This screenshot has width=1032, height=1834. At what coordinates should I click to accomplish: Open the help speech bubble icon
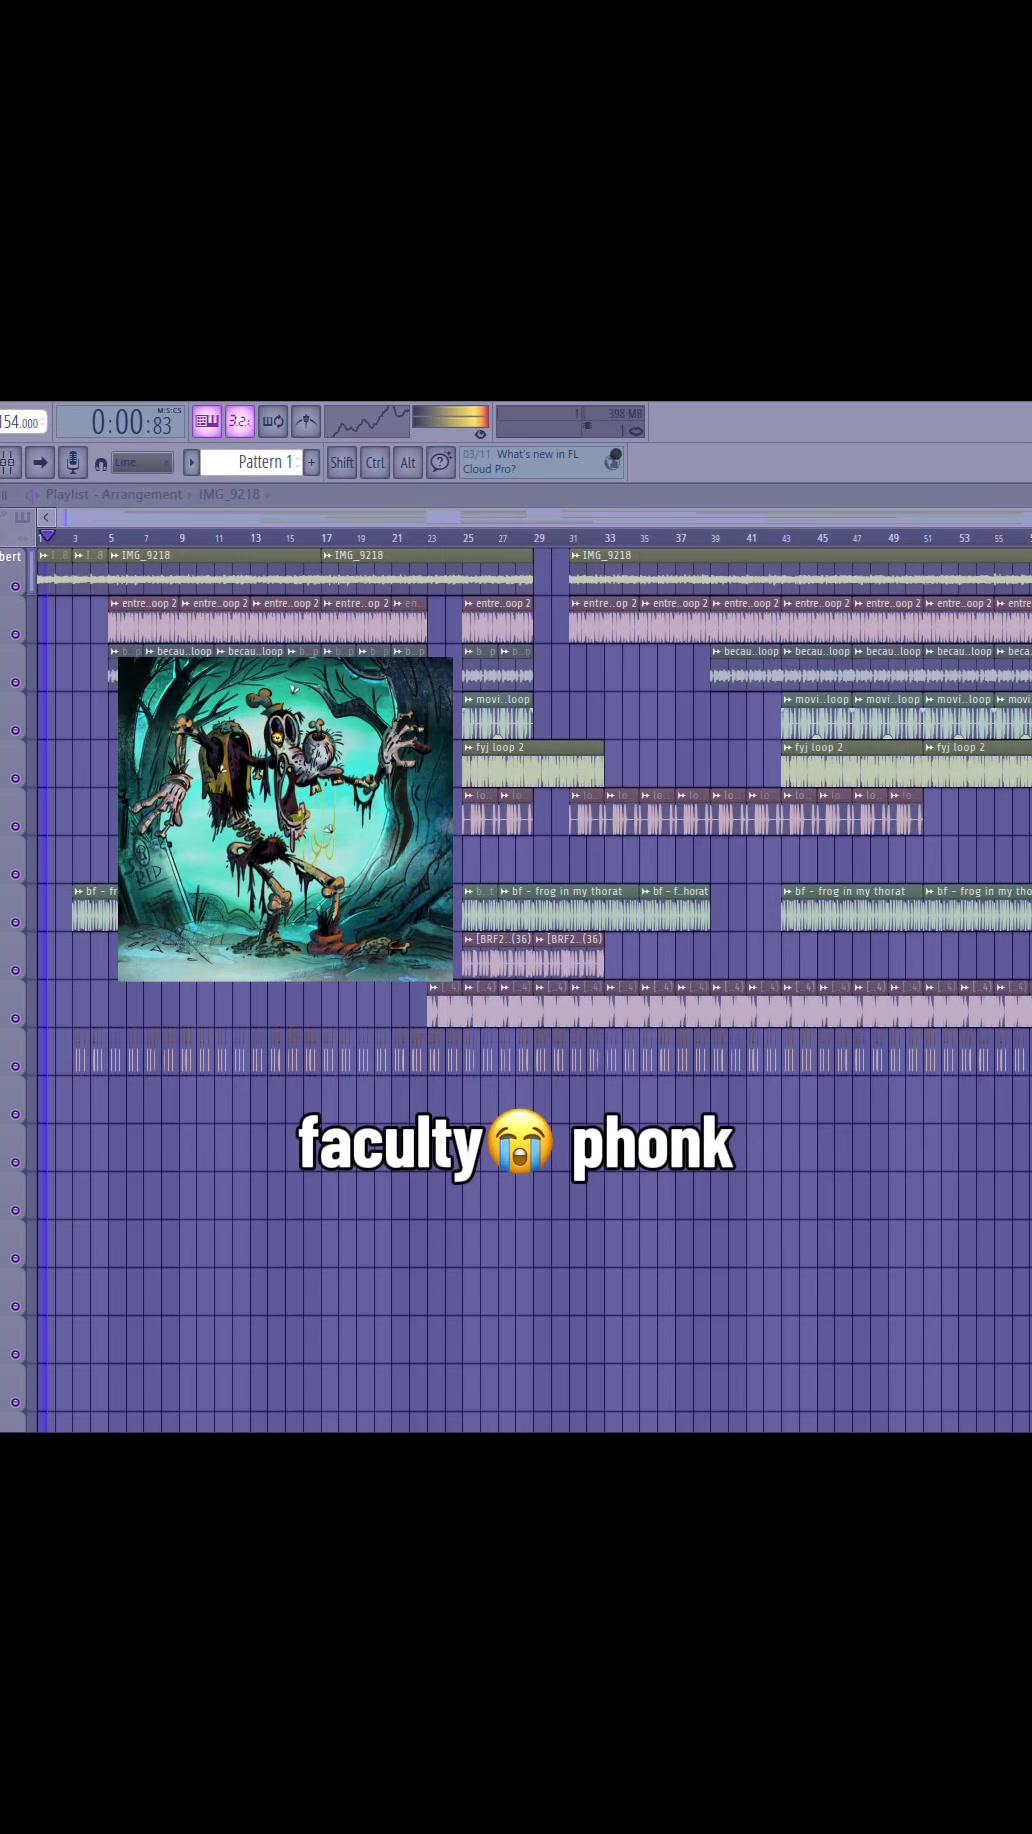[441, 462]
